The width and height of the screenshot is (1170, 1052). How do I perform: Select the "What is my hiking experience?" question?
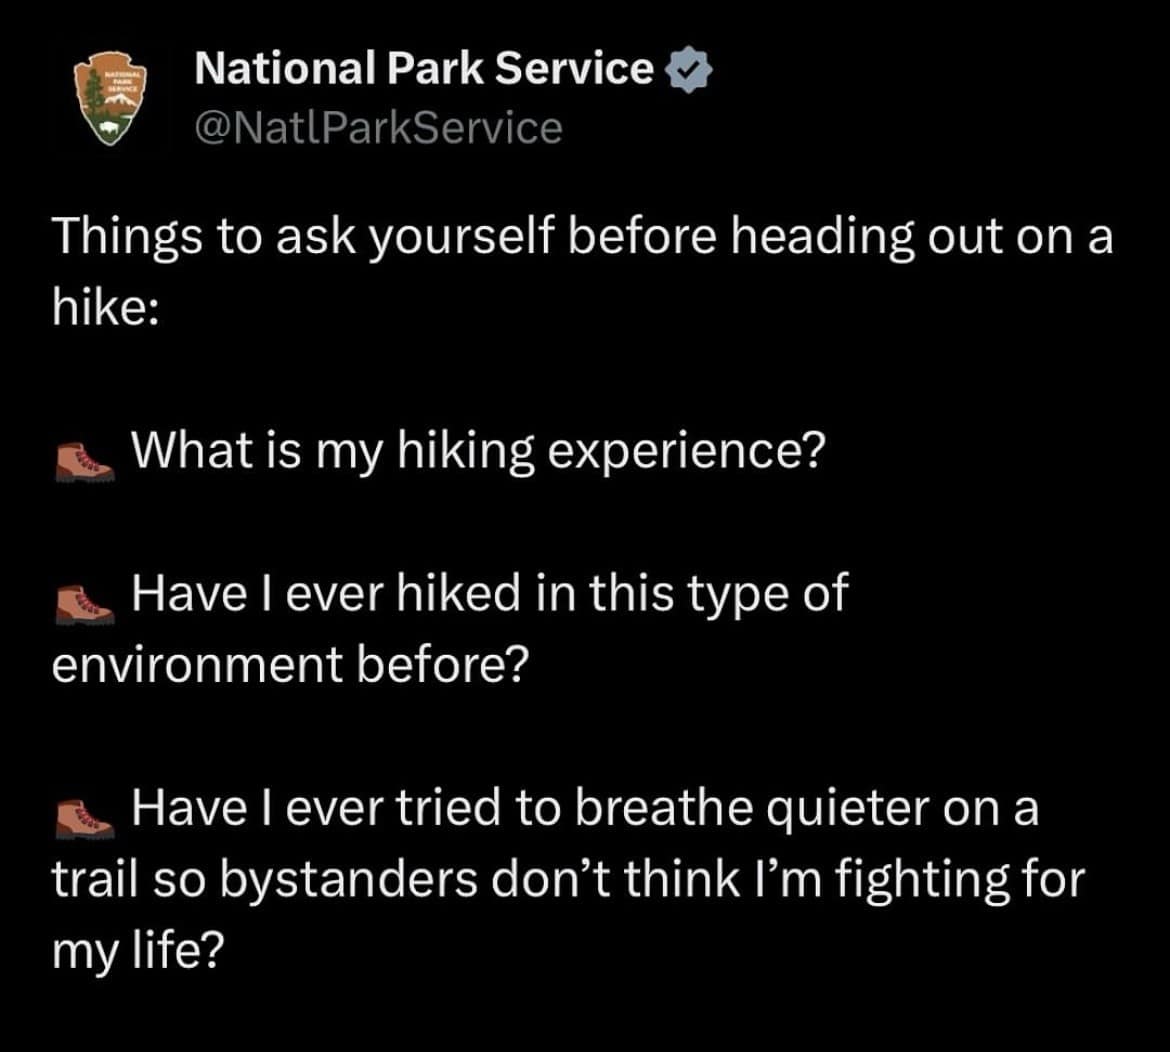point(478,451)
